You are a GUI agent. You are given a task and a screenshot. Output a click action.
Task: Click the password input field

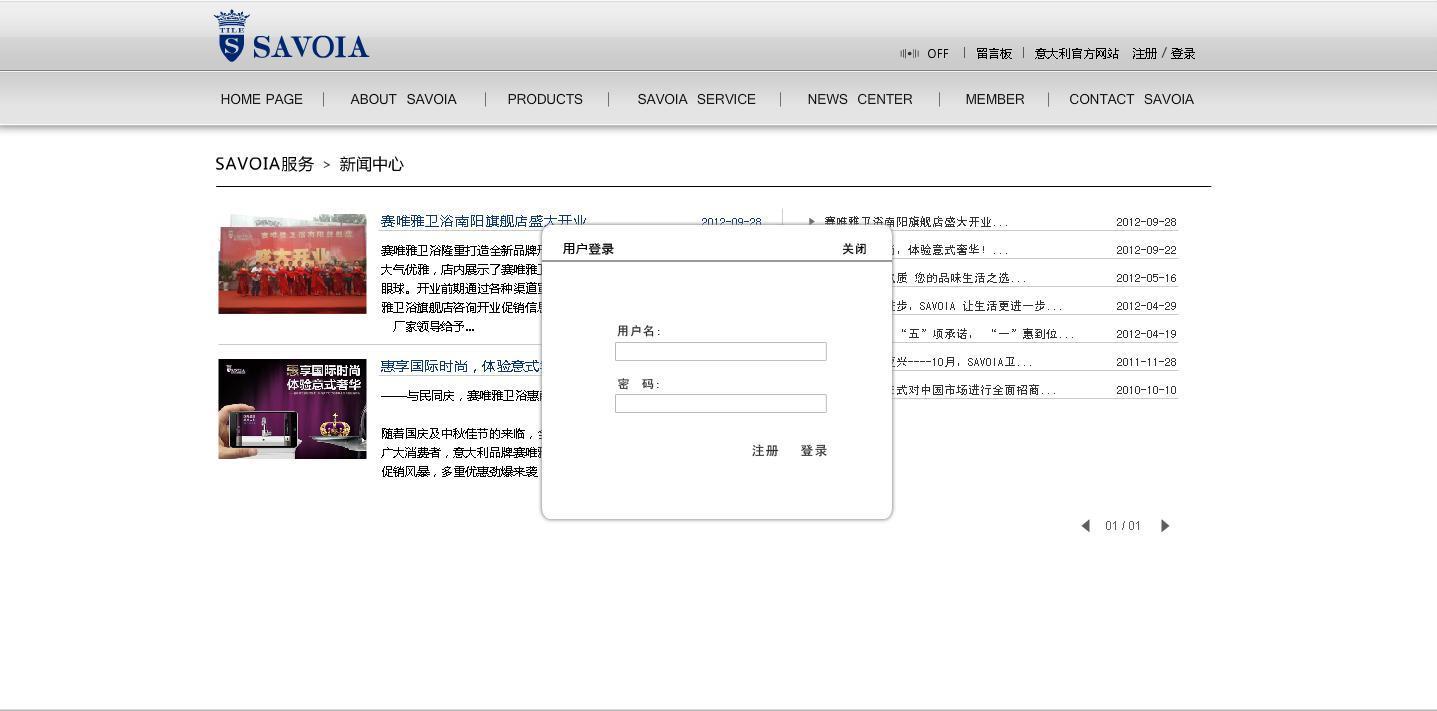[720, 403]
